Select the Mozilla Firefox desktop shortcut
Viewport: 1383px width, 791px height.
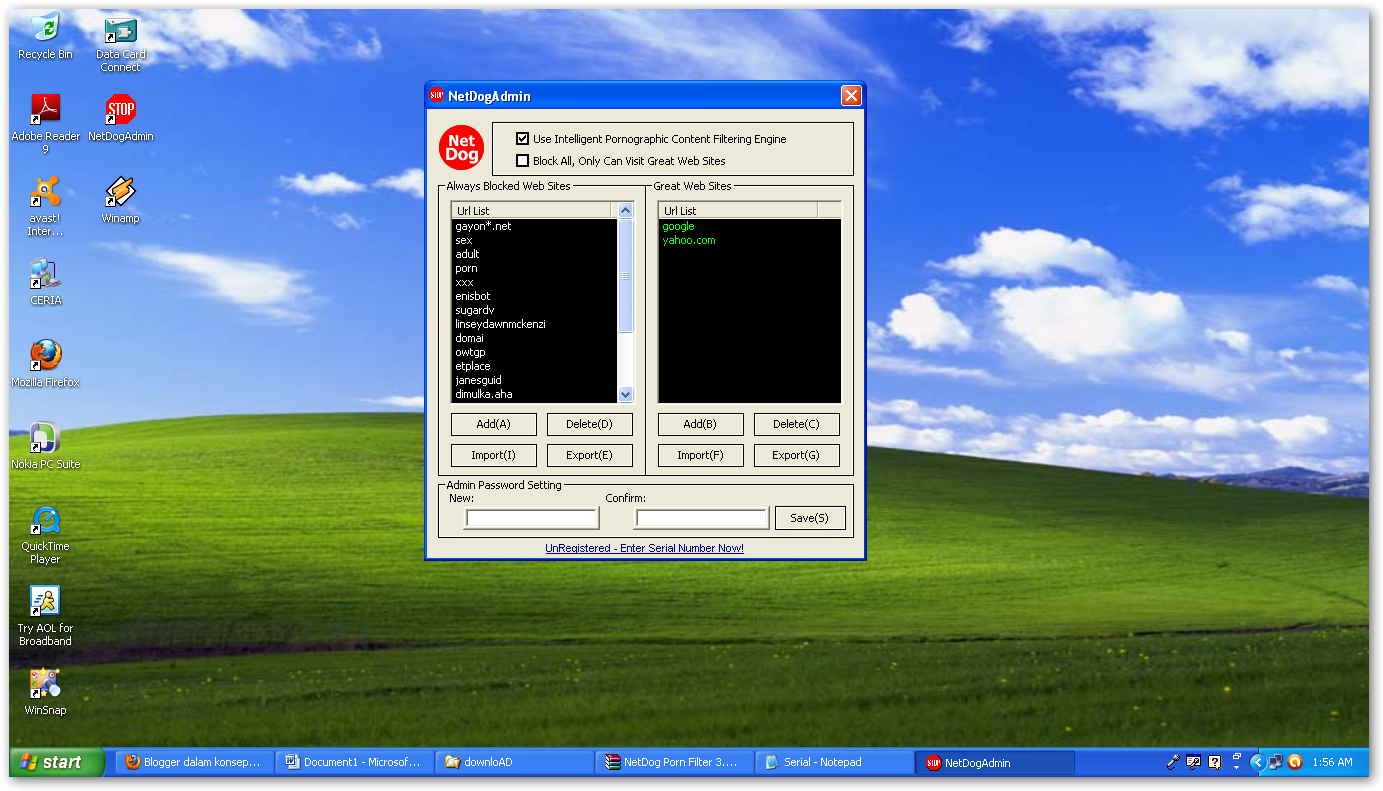(45, 364)
